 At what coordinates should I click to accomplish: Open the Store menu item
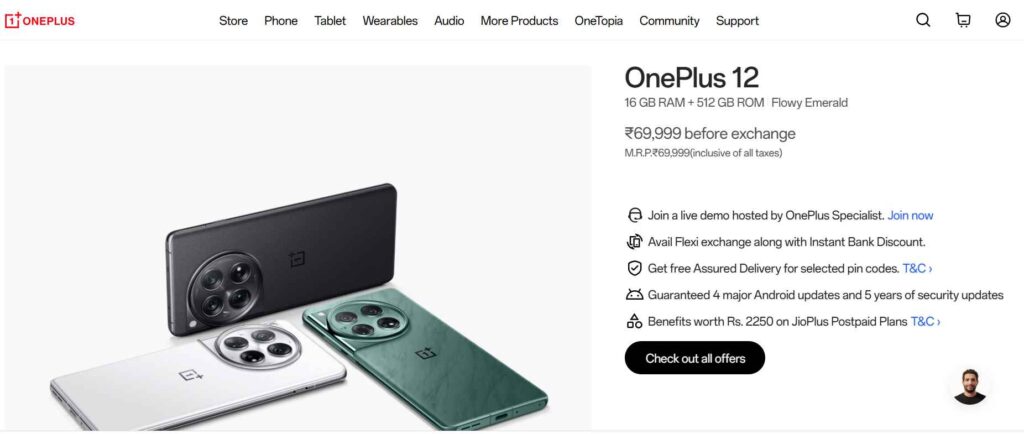[233, 21]
